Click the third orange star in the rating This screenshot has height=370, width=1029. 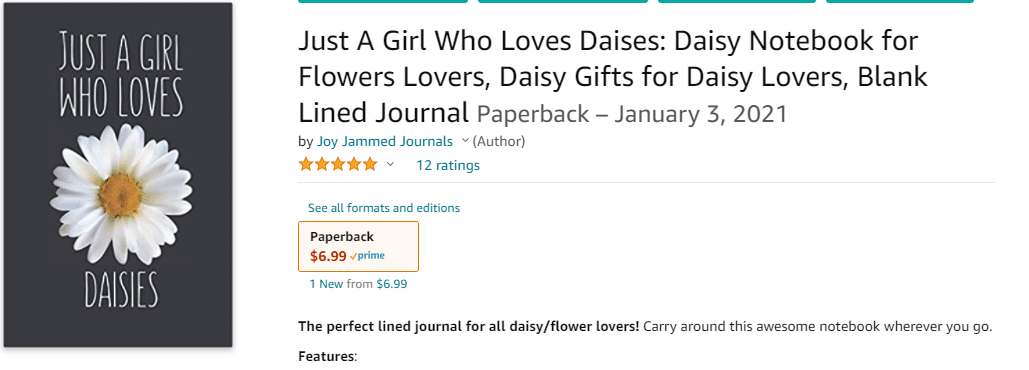coord(338,164)
